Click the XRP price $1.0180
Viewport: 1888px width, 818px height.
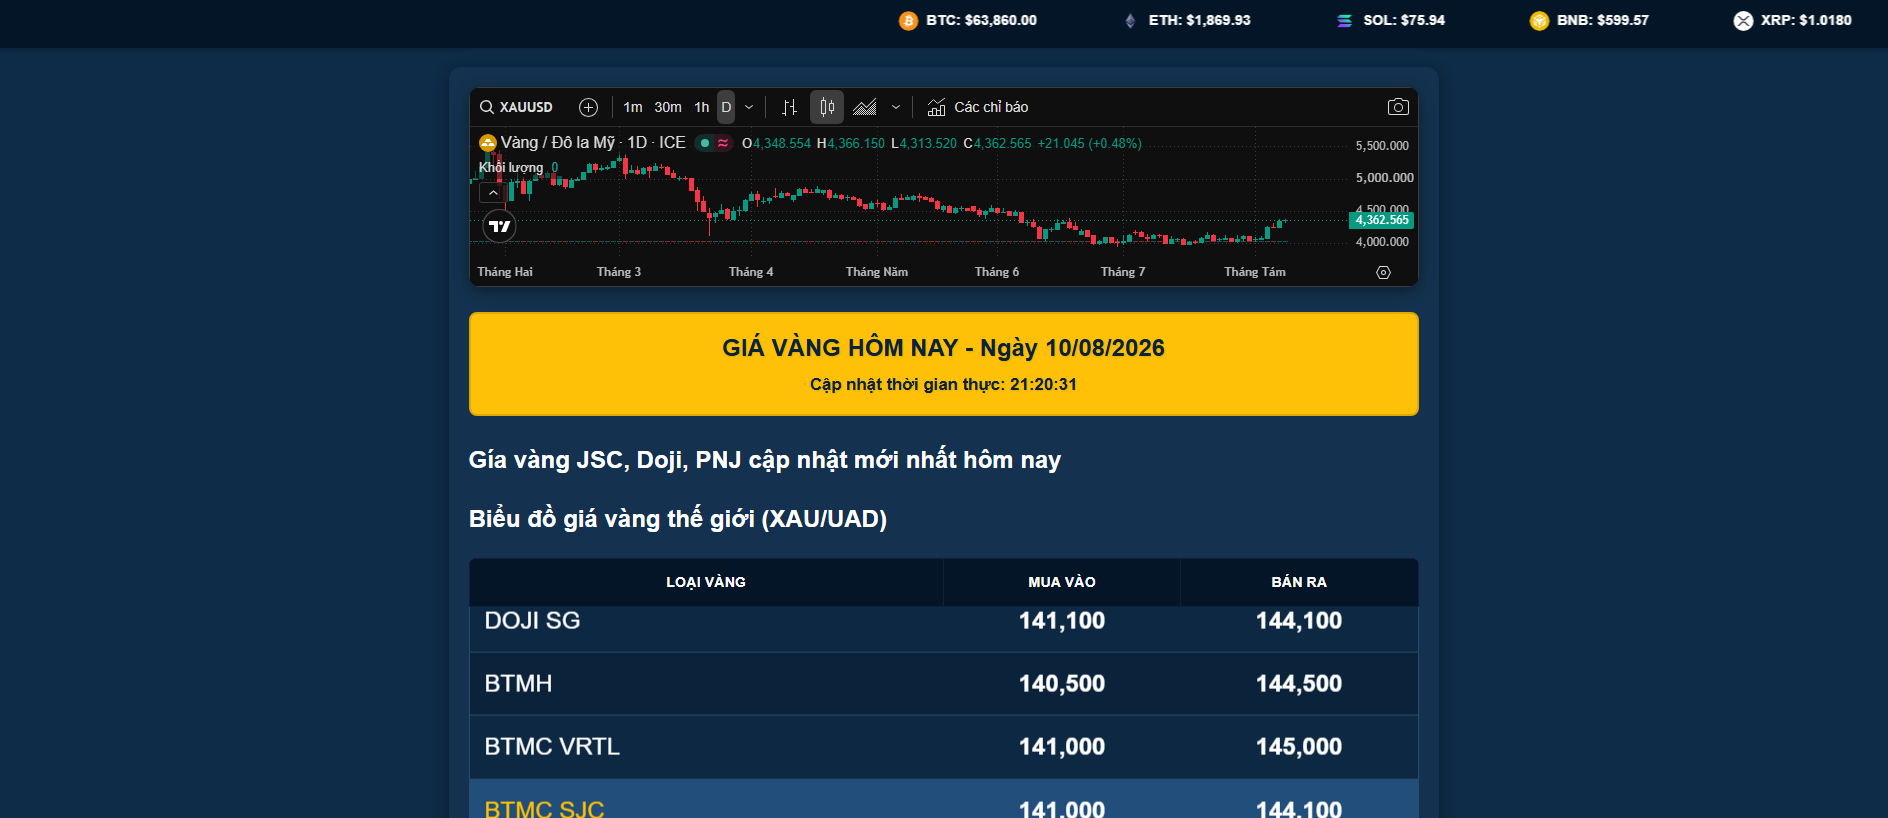[1824, 20]
